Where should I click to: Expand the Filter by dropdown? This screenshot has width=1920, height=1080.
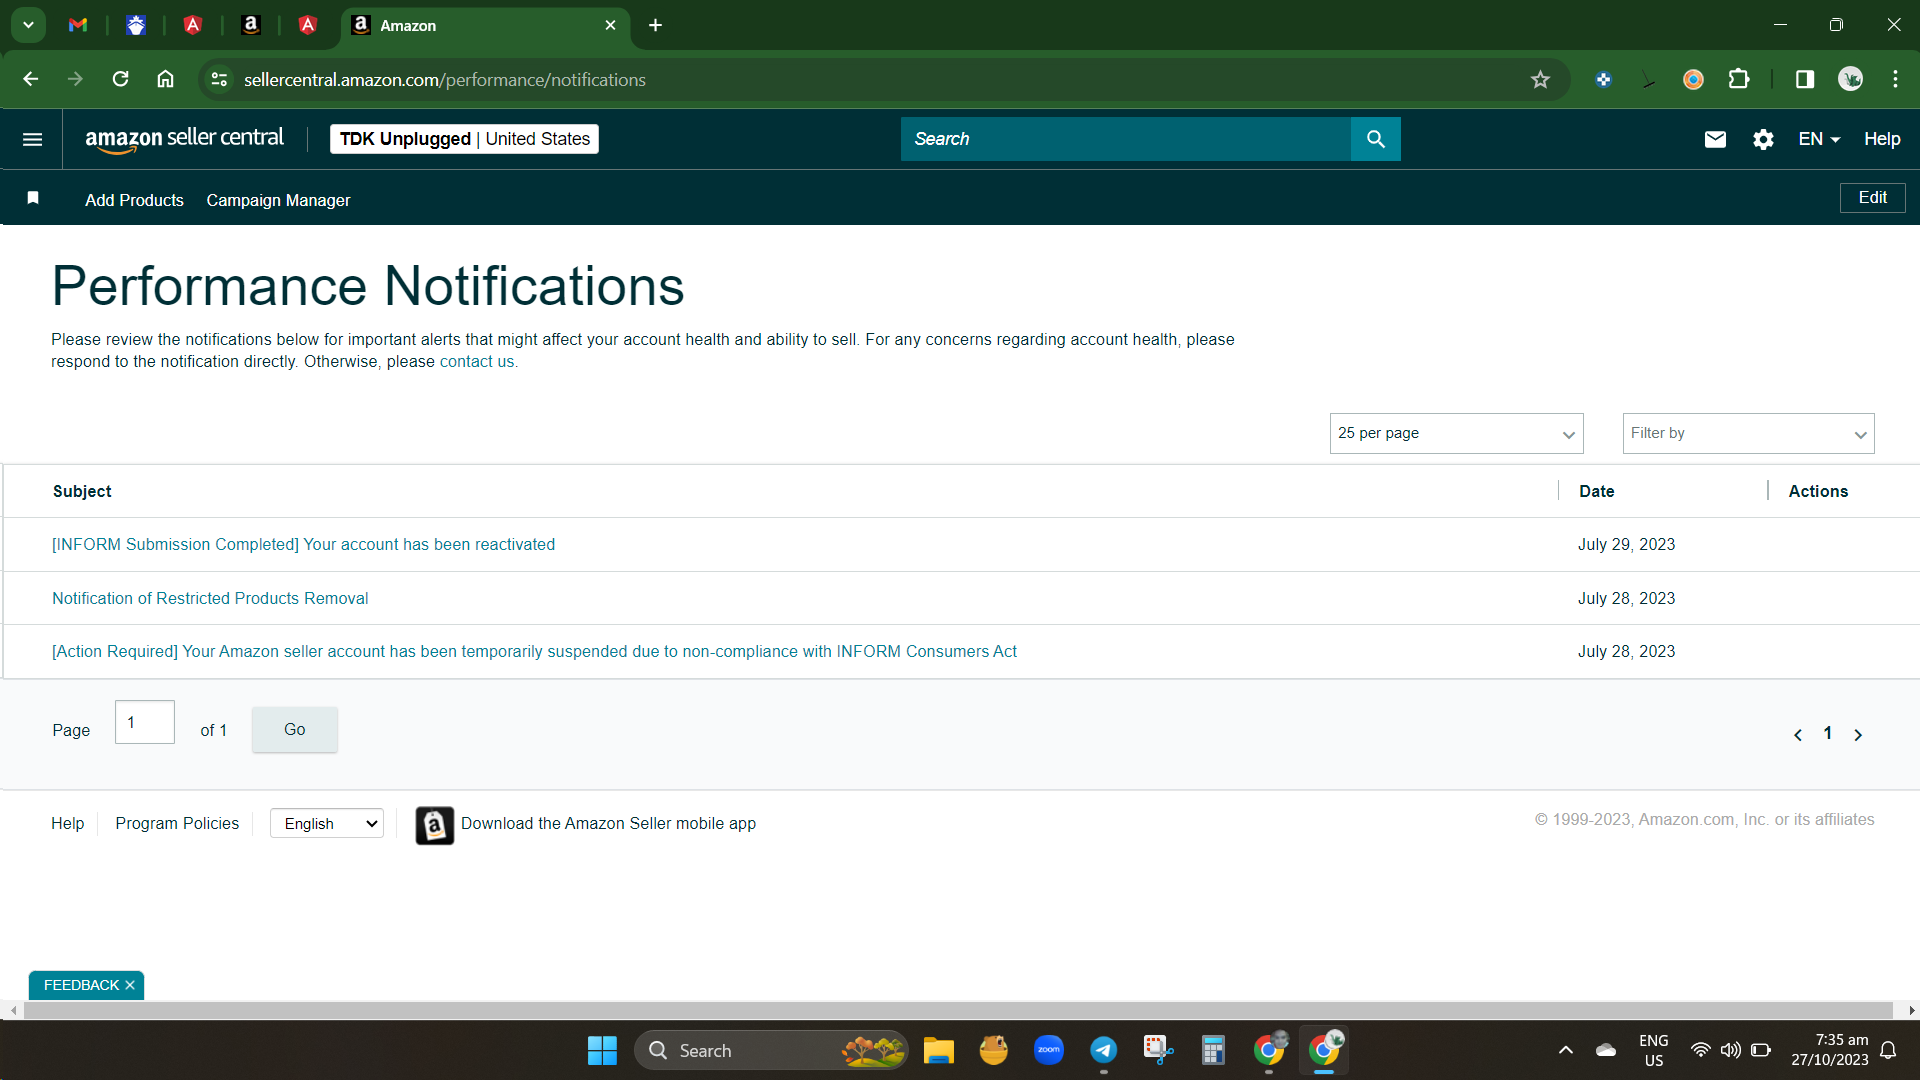coord(1748,433)
